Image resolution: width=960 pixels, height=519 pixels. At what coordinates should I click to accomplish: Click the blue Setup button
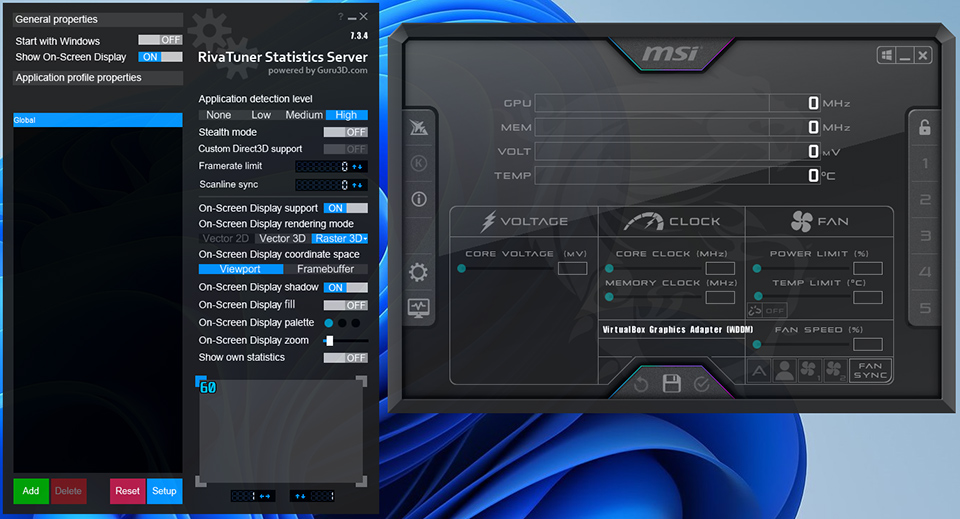164,491
